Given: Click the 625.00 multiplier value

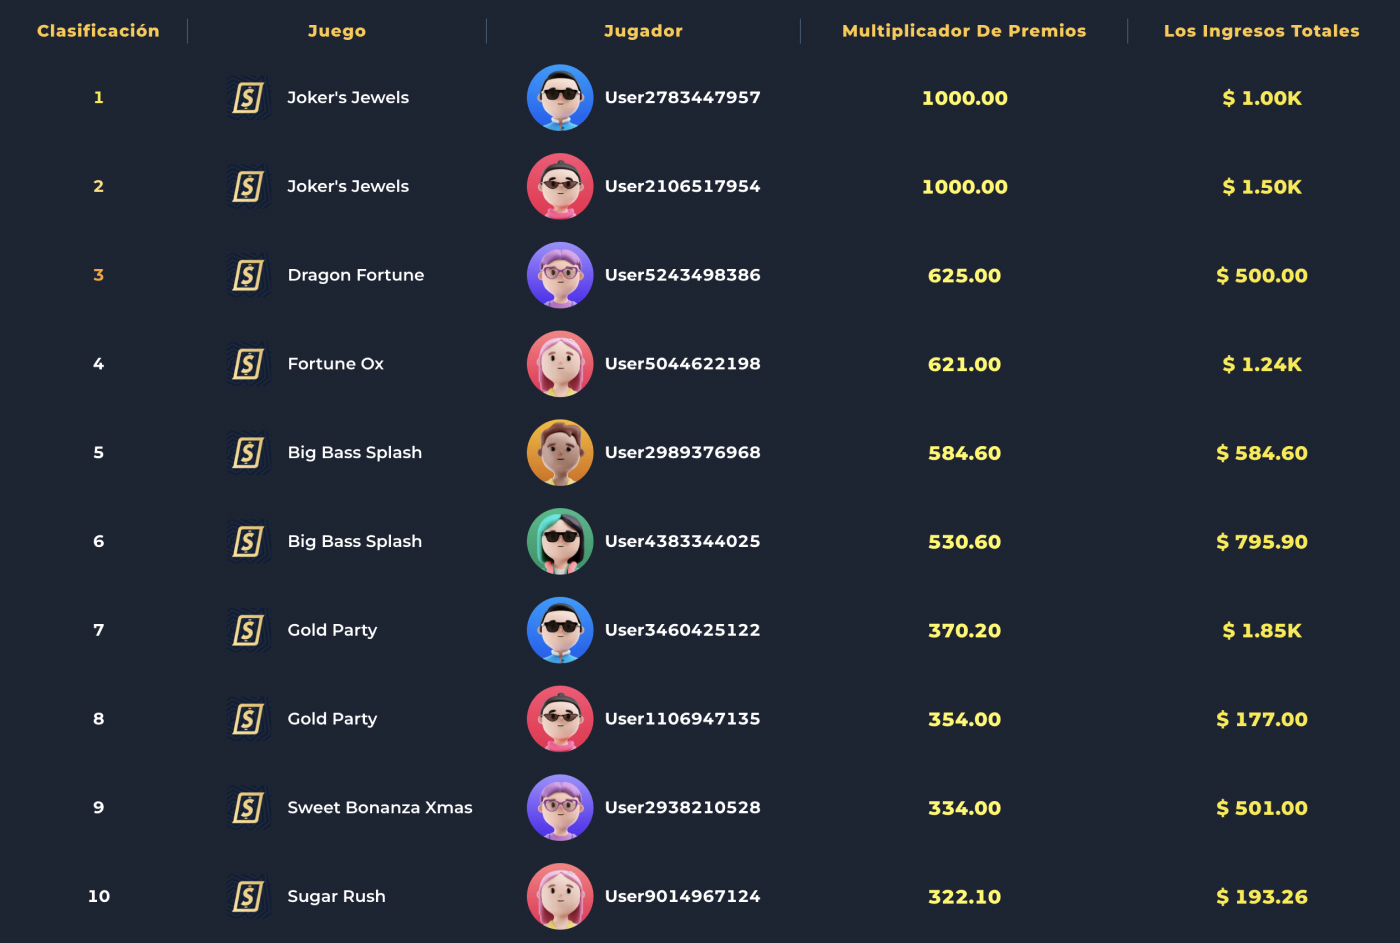Looking at the screenshot, I should [964, 276].
